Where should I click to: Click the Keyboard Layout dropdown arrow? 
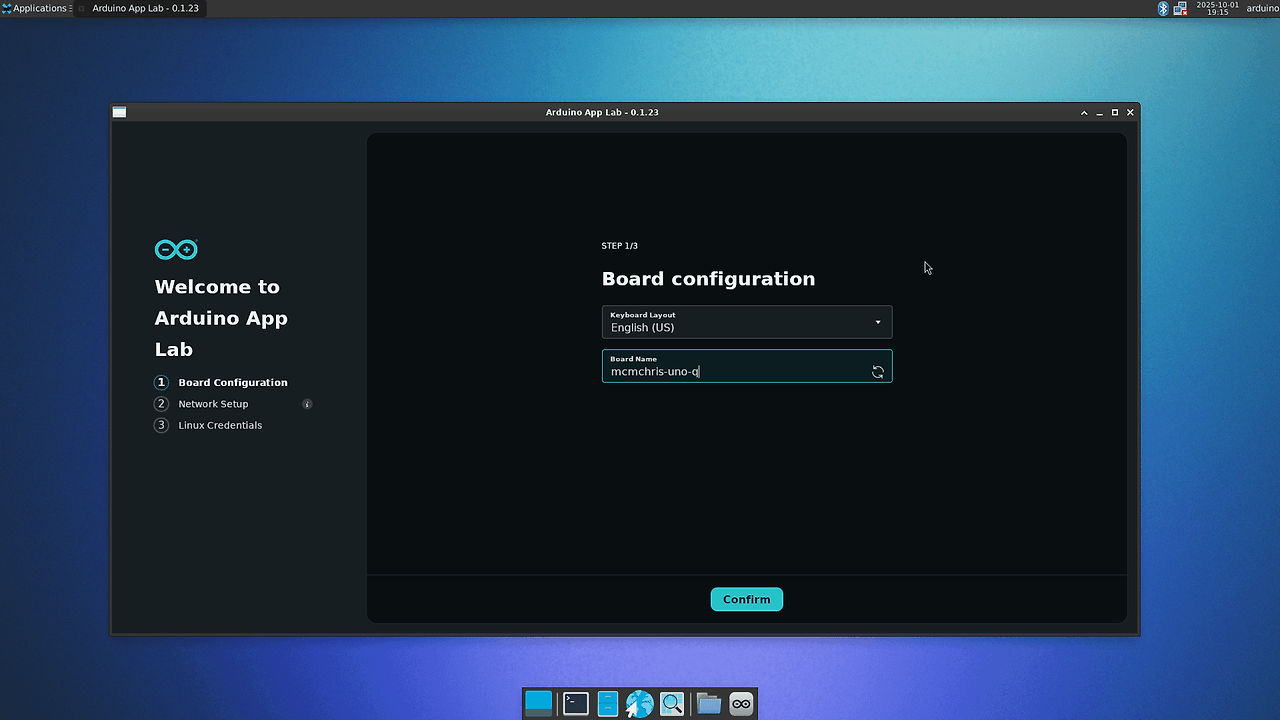(x=878, y=322)
